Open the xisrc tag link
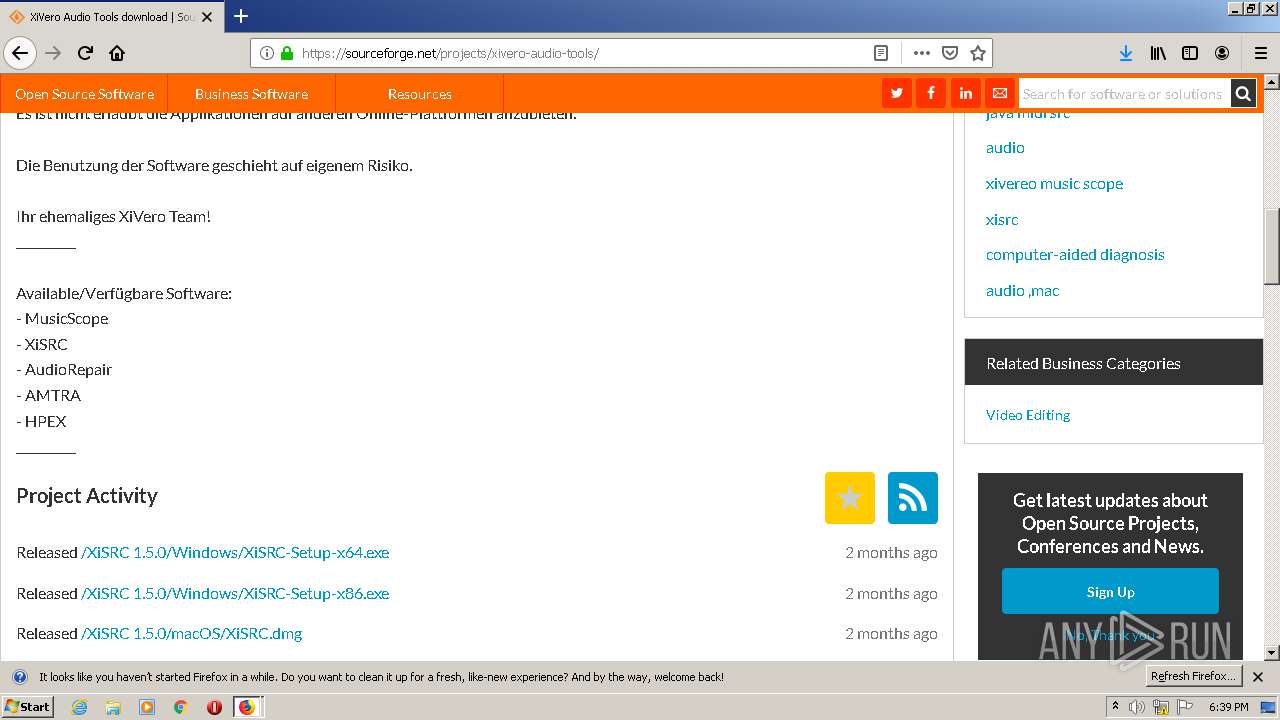 click(x=1002, y=219)
